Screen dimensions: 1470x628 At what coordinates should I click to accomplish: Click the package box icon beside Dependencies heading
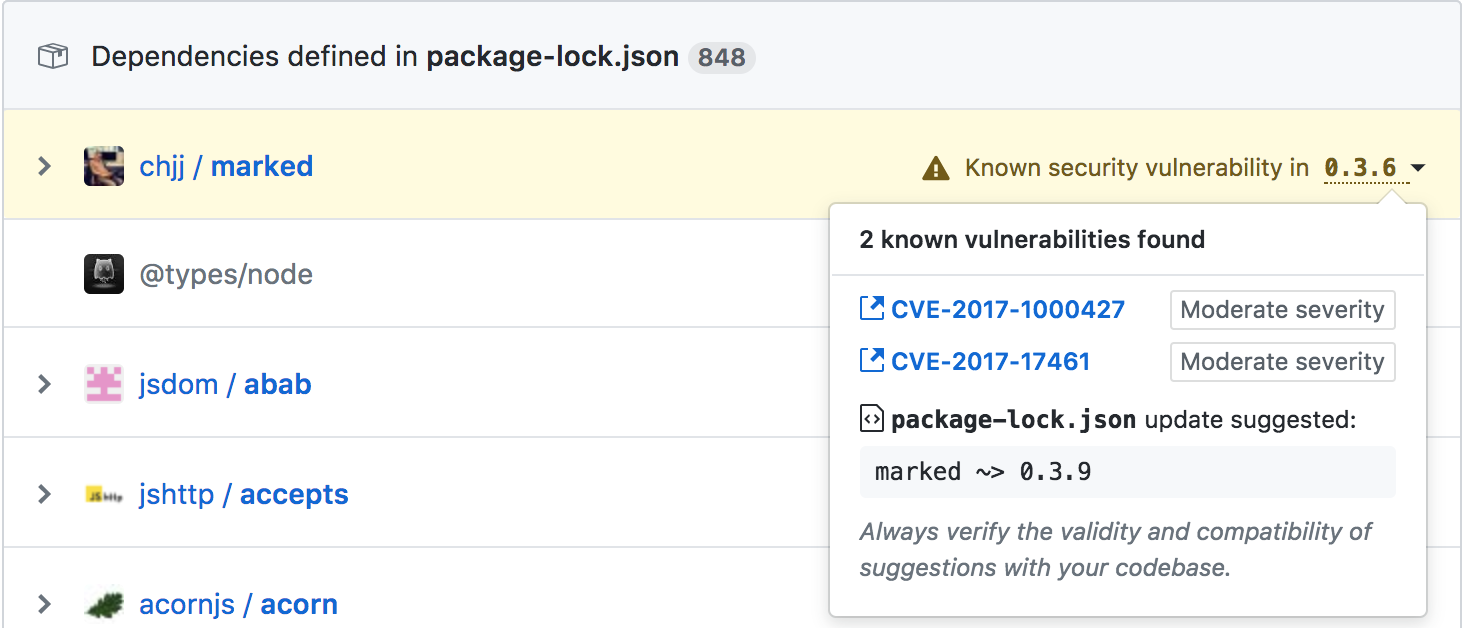(51, 56)
